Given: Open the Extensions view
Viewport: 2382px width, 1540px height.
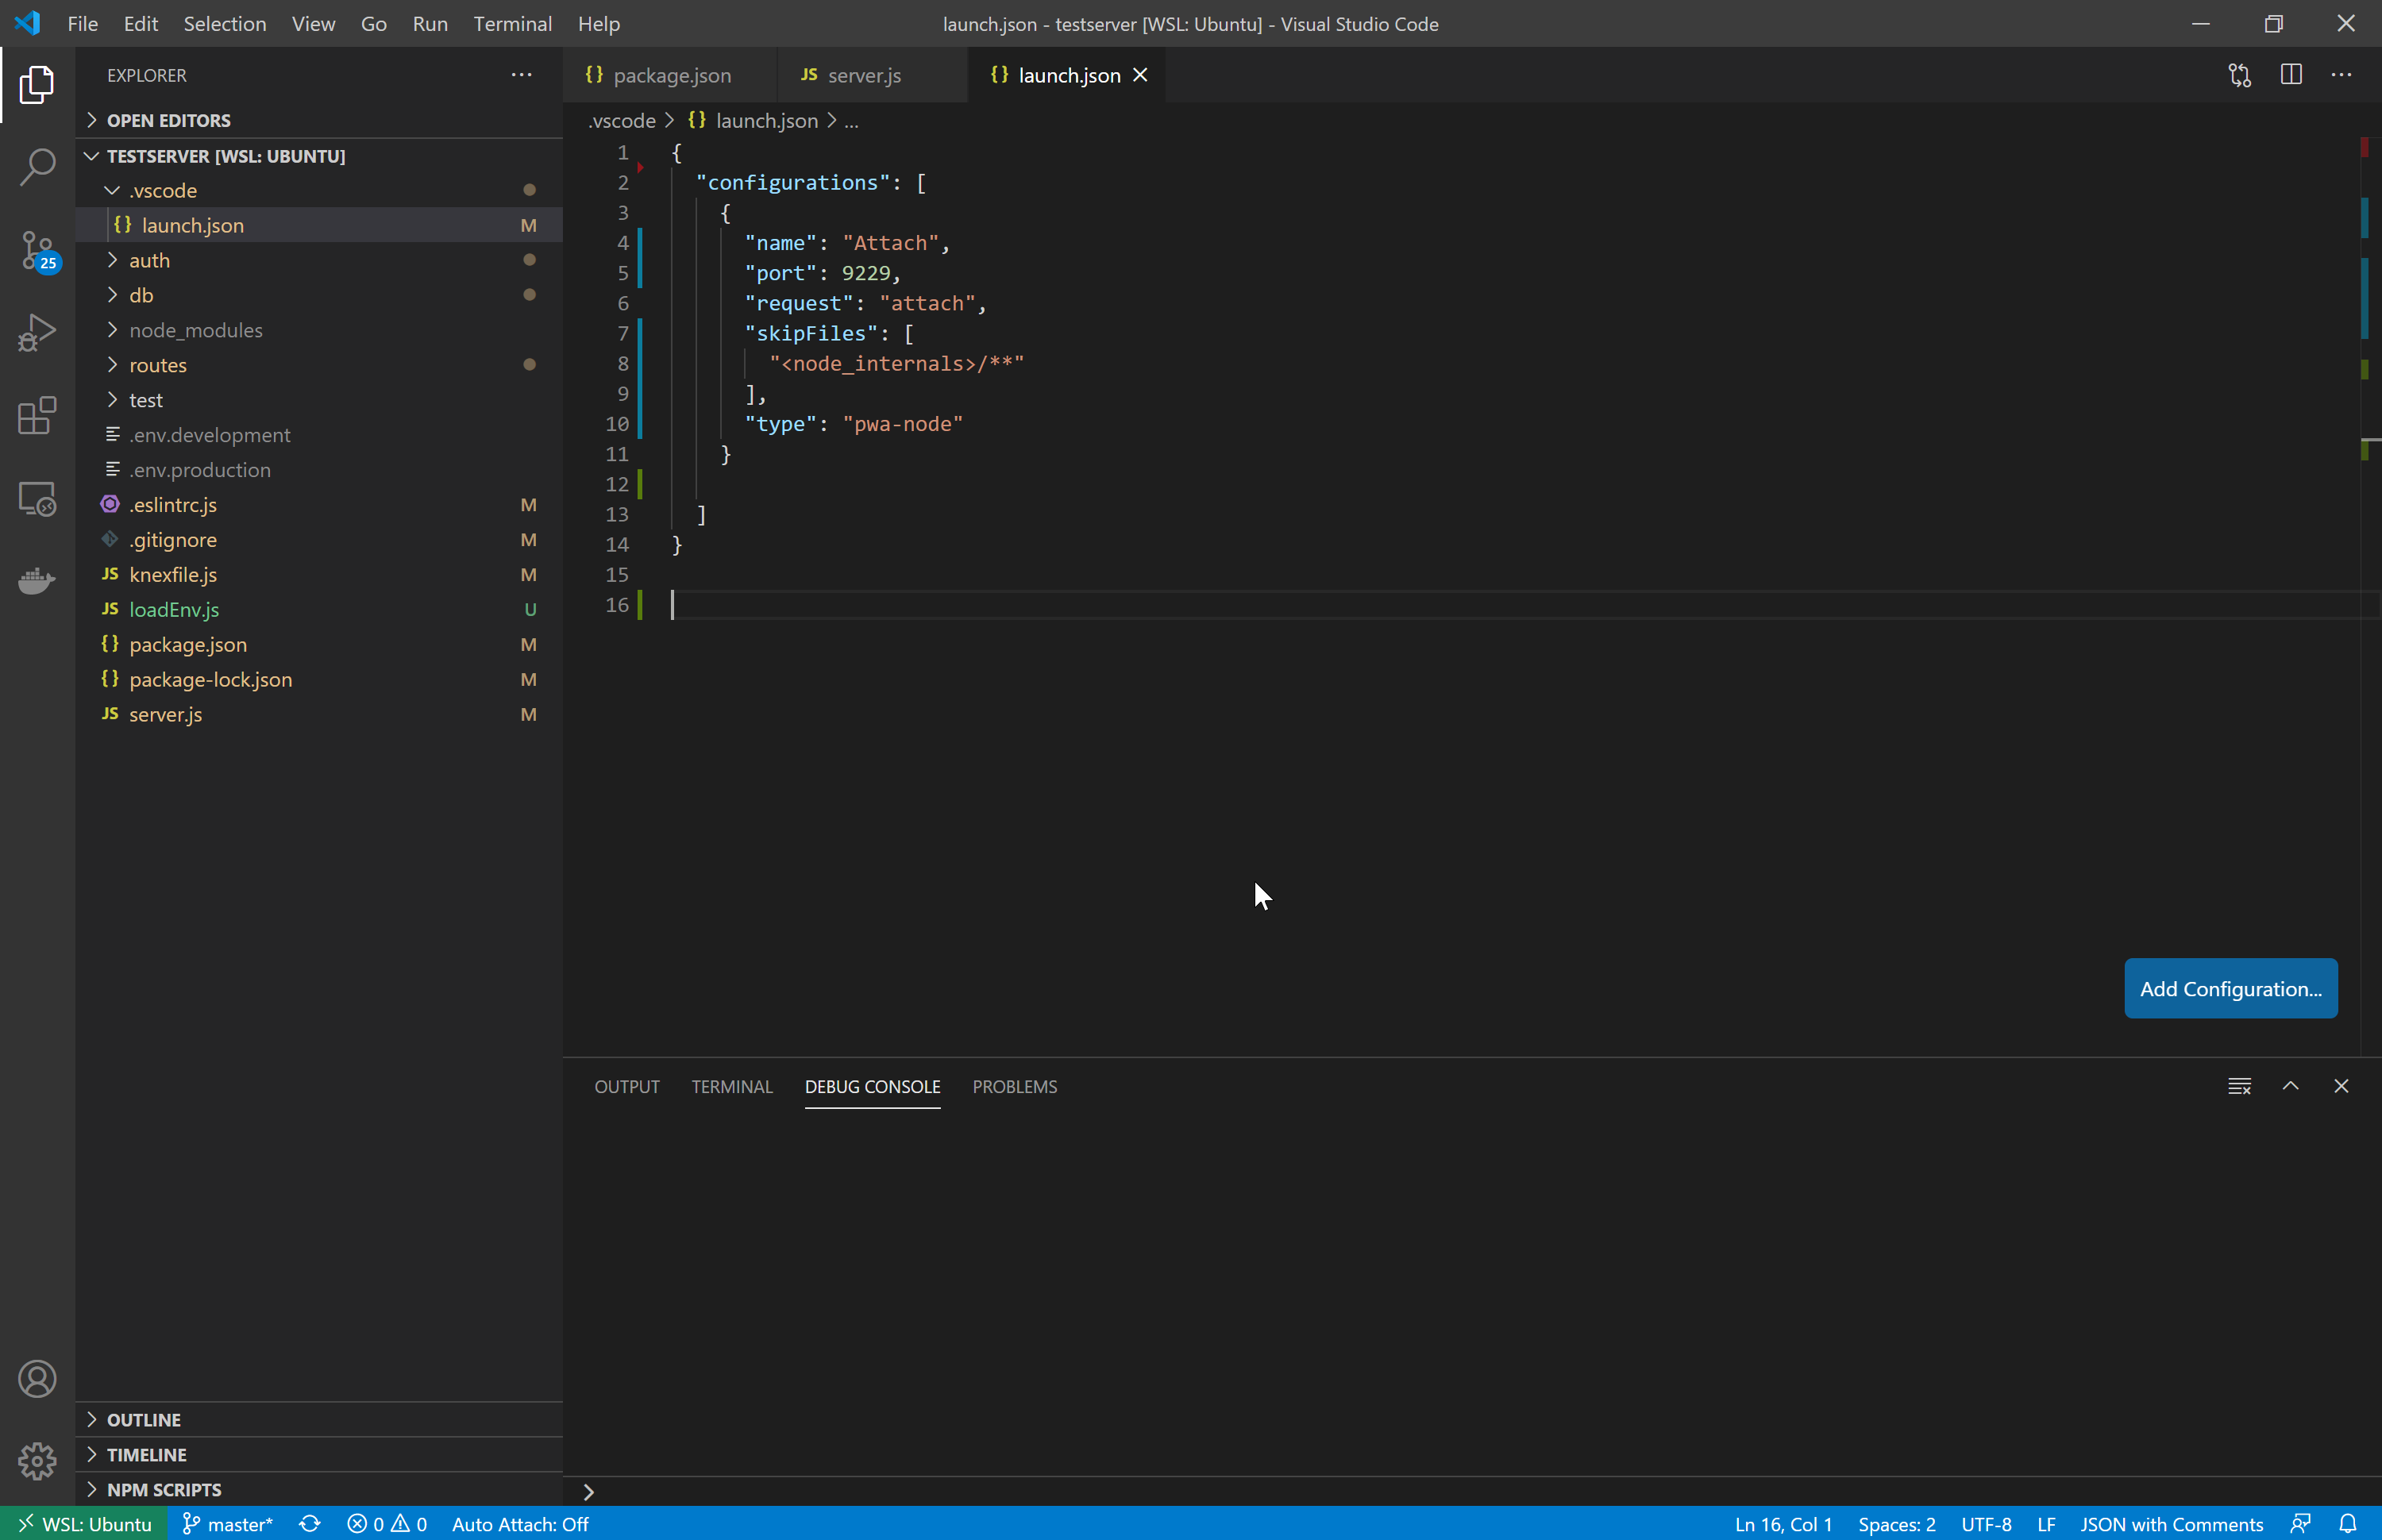Looking at the screenshot, I should tap(37, 415).
